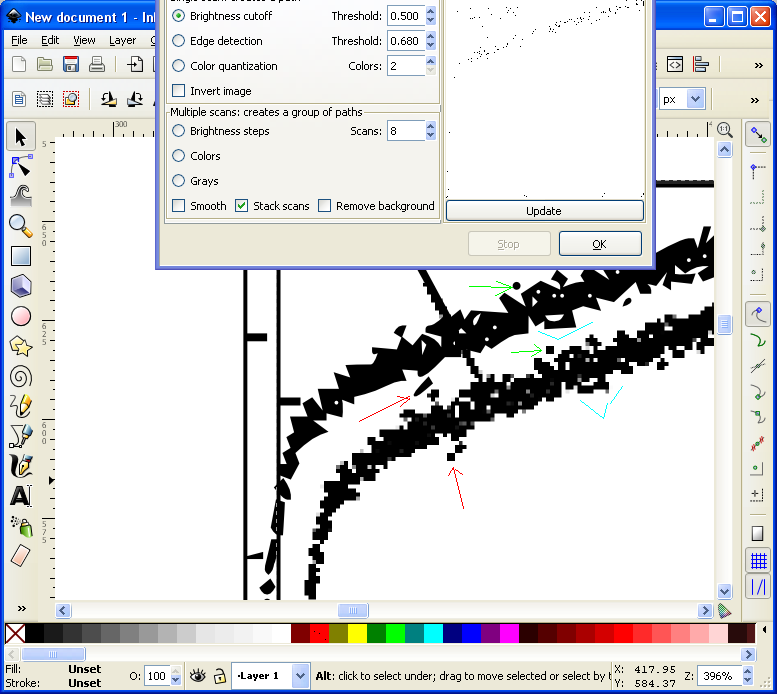Open the Edit menu
The height and width of the screenshot is (694, 777).
pos(50,40)
